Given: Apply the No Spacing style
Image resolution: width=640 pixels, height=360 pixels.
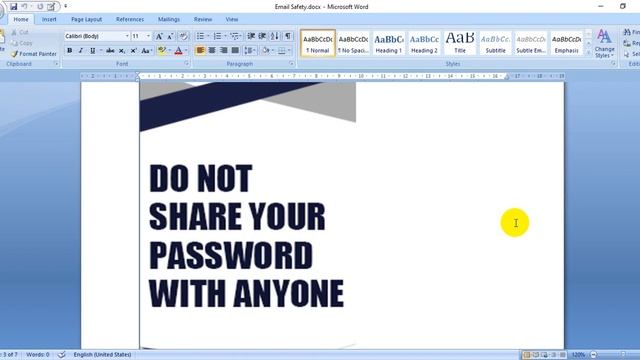Looking at the screenshot, I should coord(353,43).
